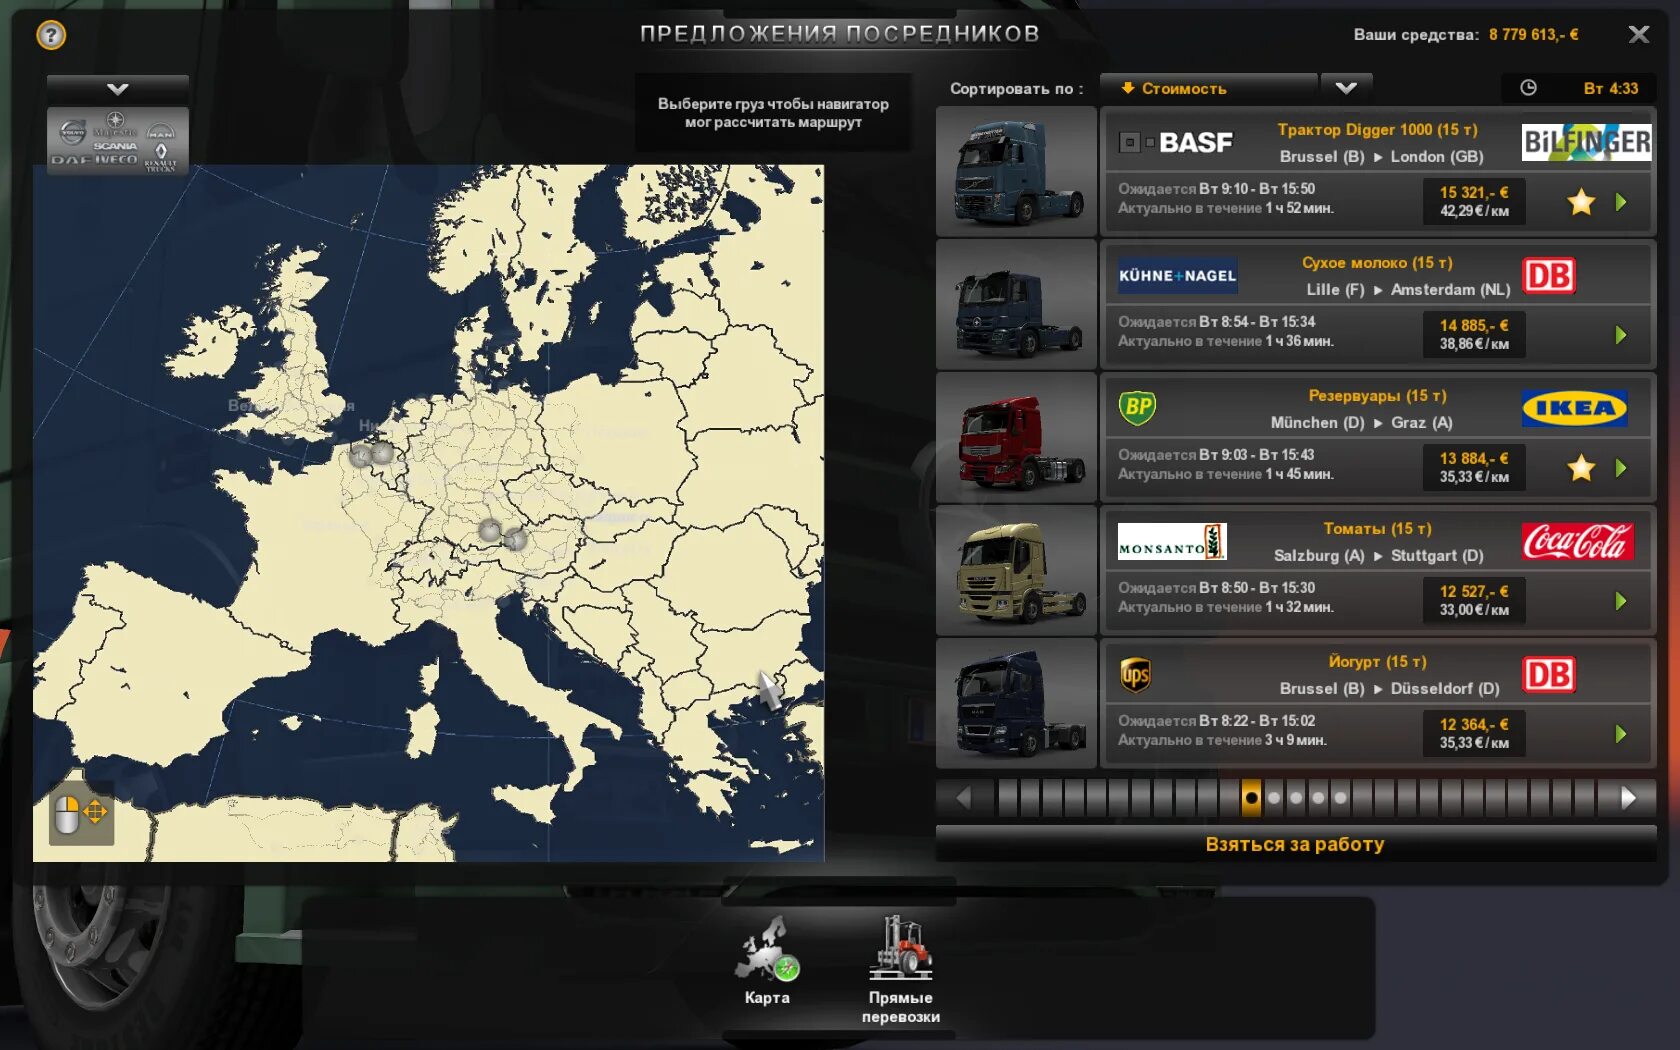Click the Brussel (B) ► Düsseldorf (D) route
1680x1050 pixels.
(1389, 689)
